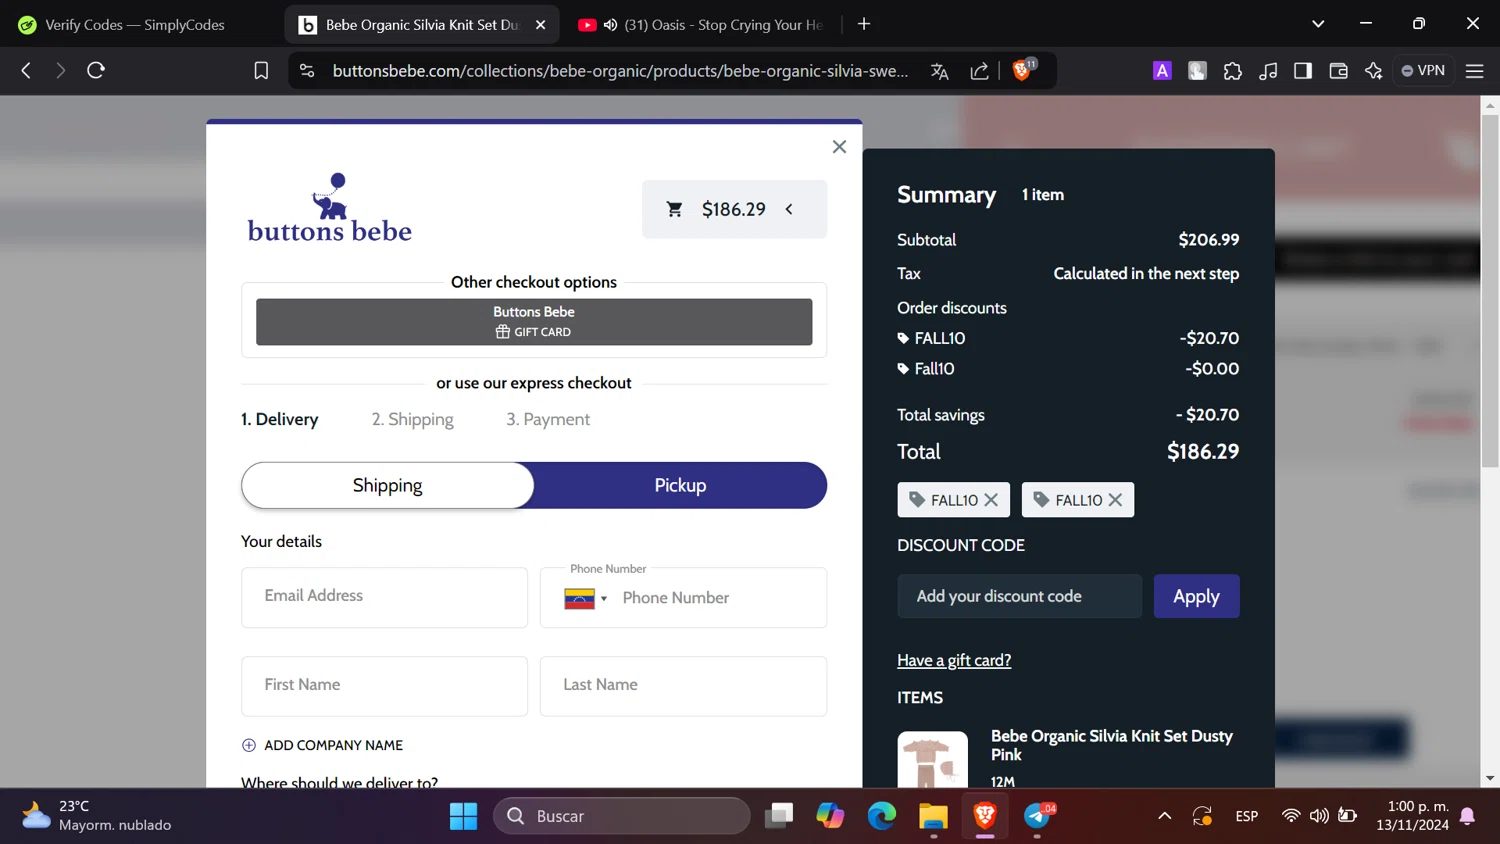Open a new browser tab
This screenshot has width=1500, height=844.
864,24
